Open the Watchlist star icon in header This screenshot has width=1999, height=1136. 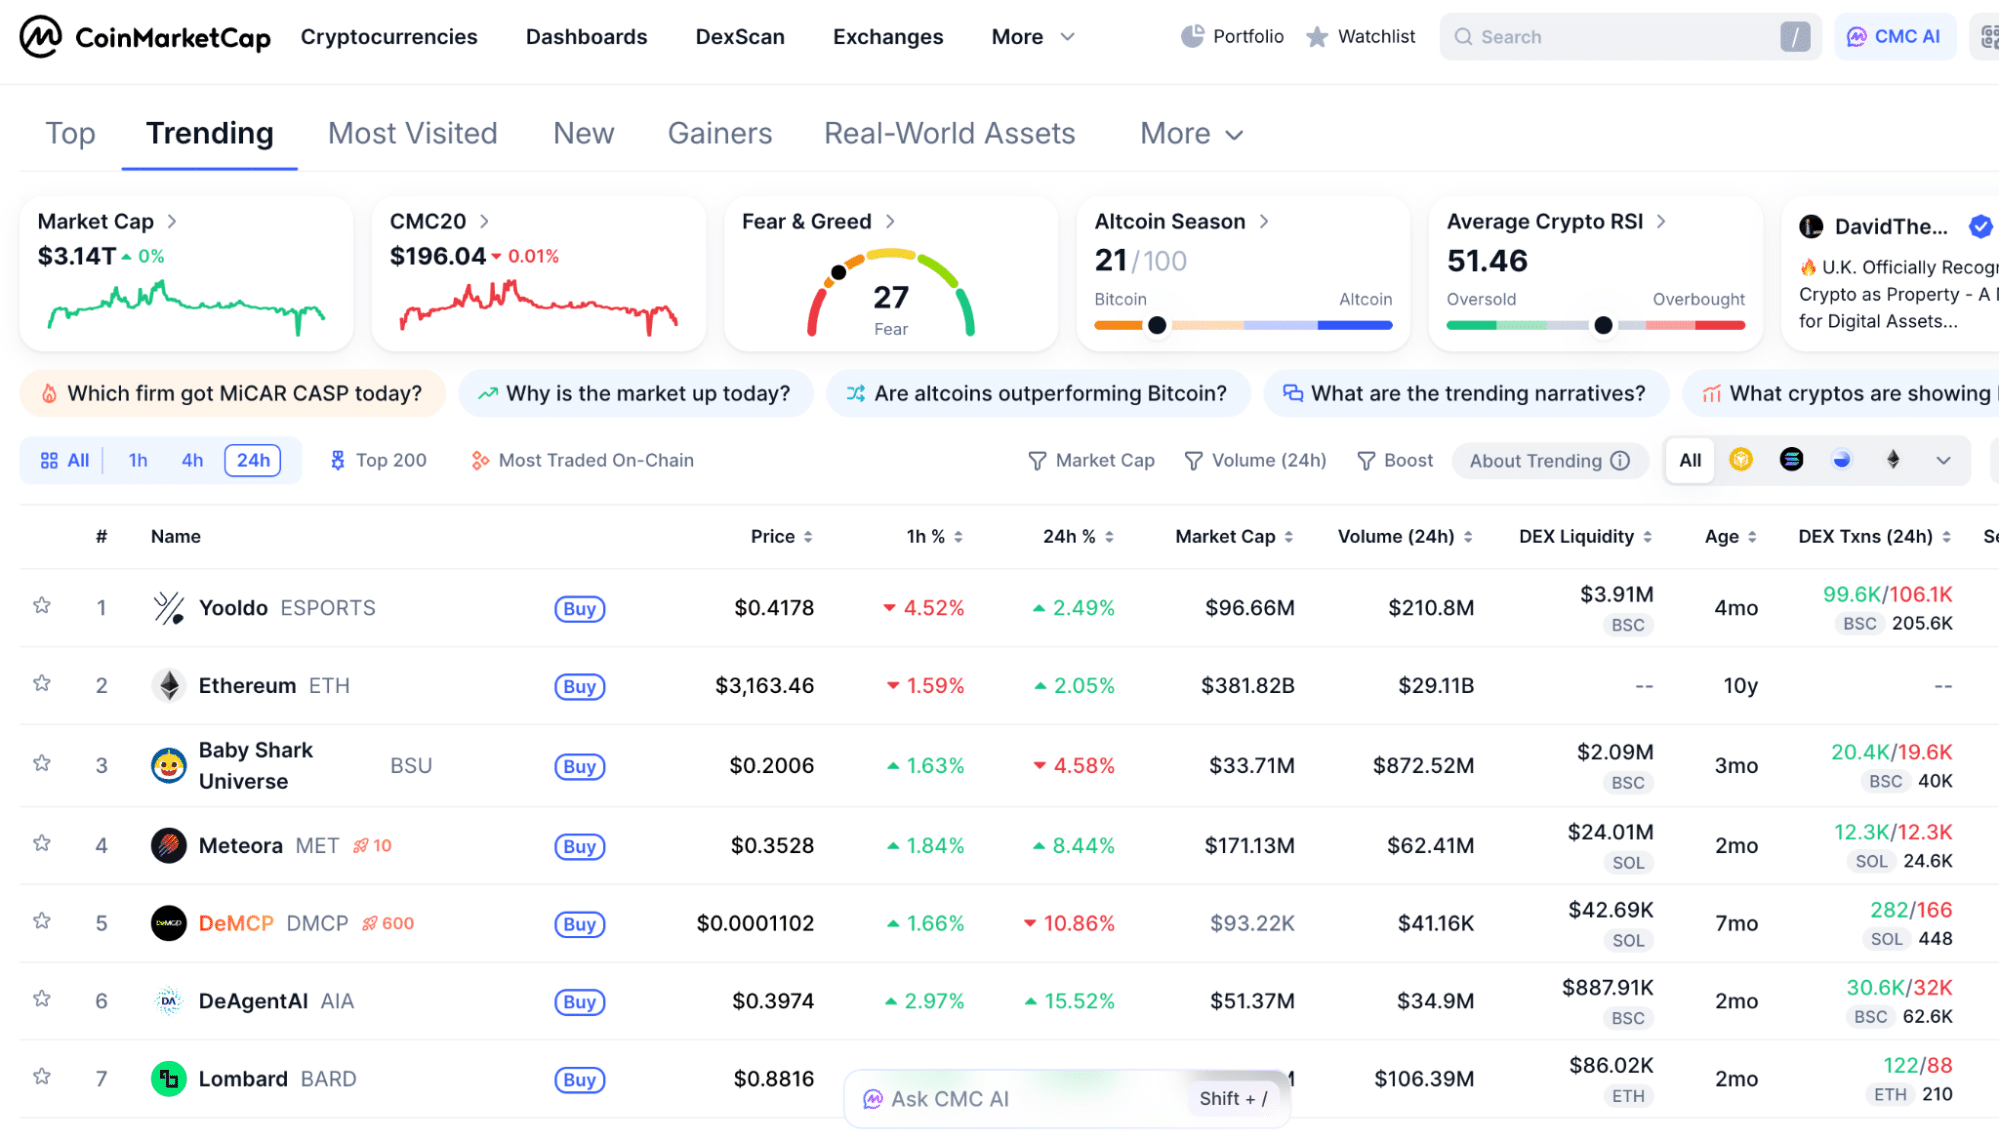(x=1318, y=36)
